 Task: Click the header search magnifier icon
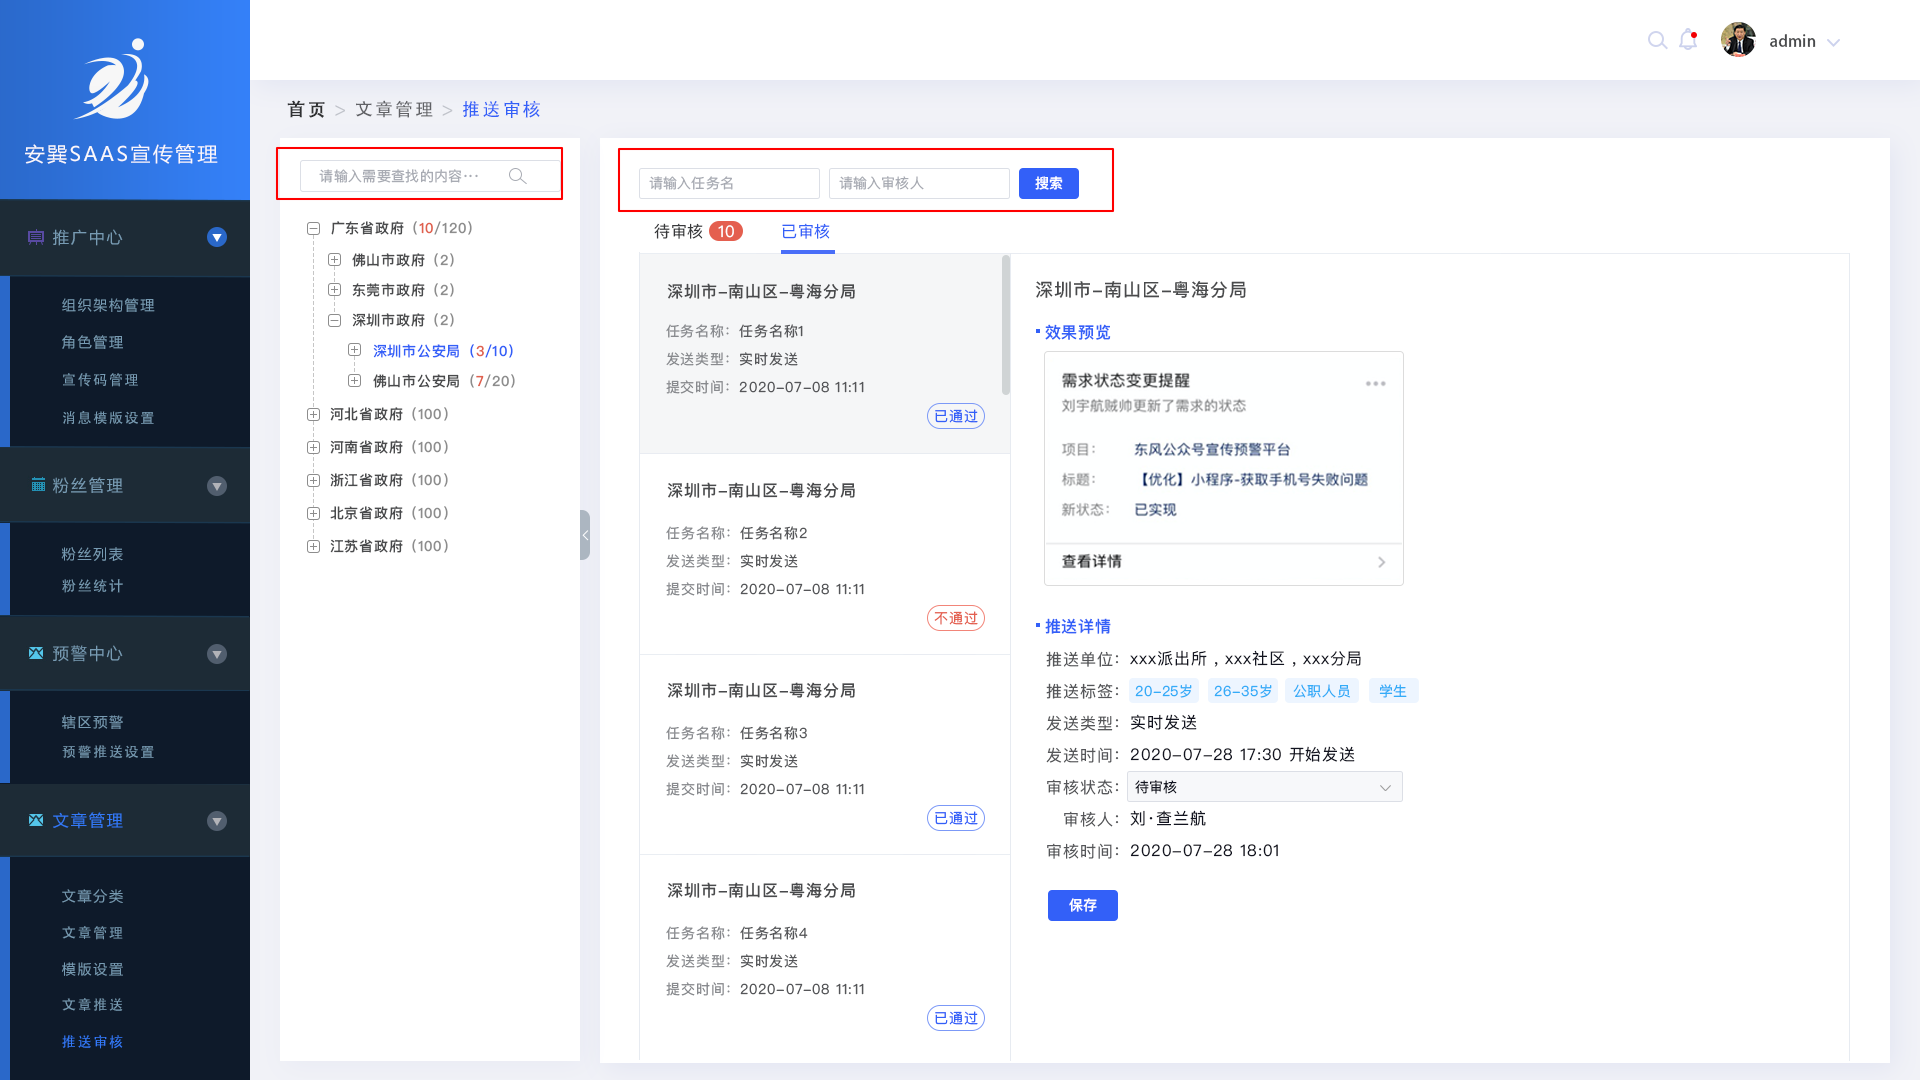tap(1657, 41)
